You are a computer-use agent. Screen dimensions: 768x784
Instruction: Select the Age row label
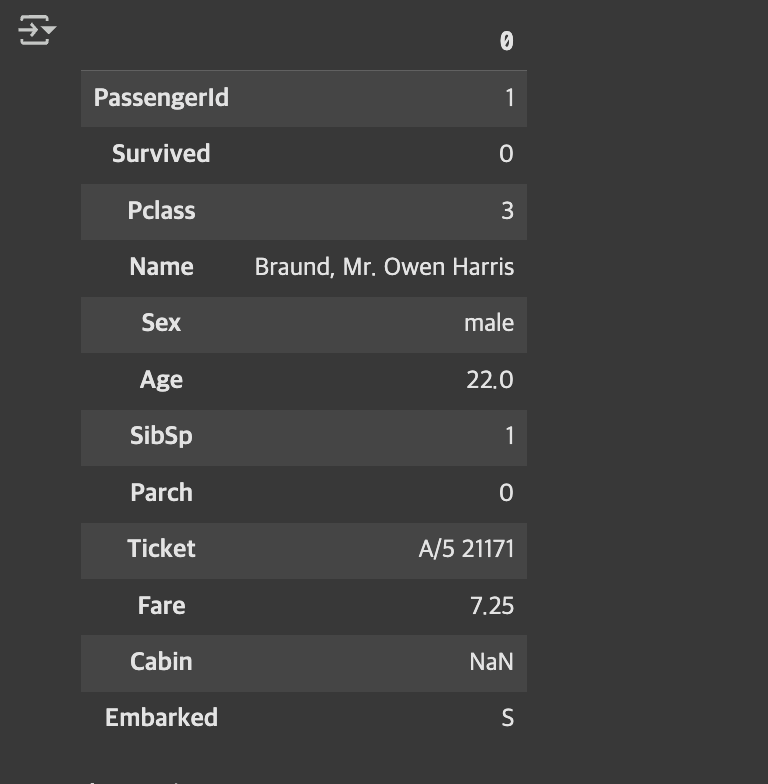coord(161,380)
